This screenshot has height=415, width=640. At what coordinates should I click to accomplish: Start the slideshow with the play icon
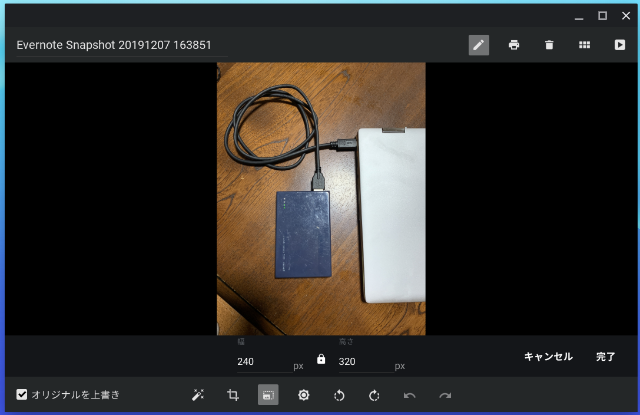pyautogui.click(x=619, y=45)
